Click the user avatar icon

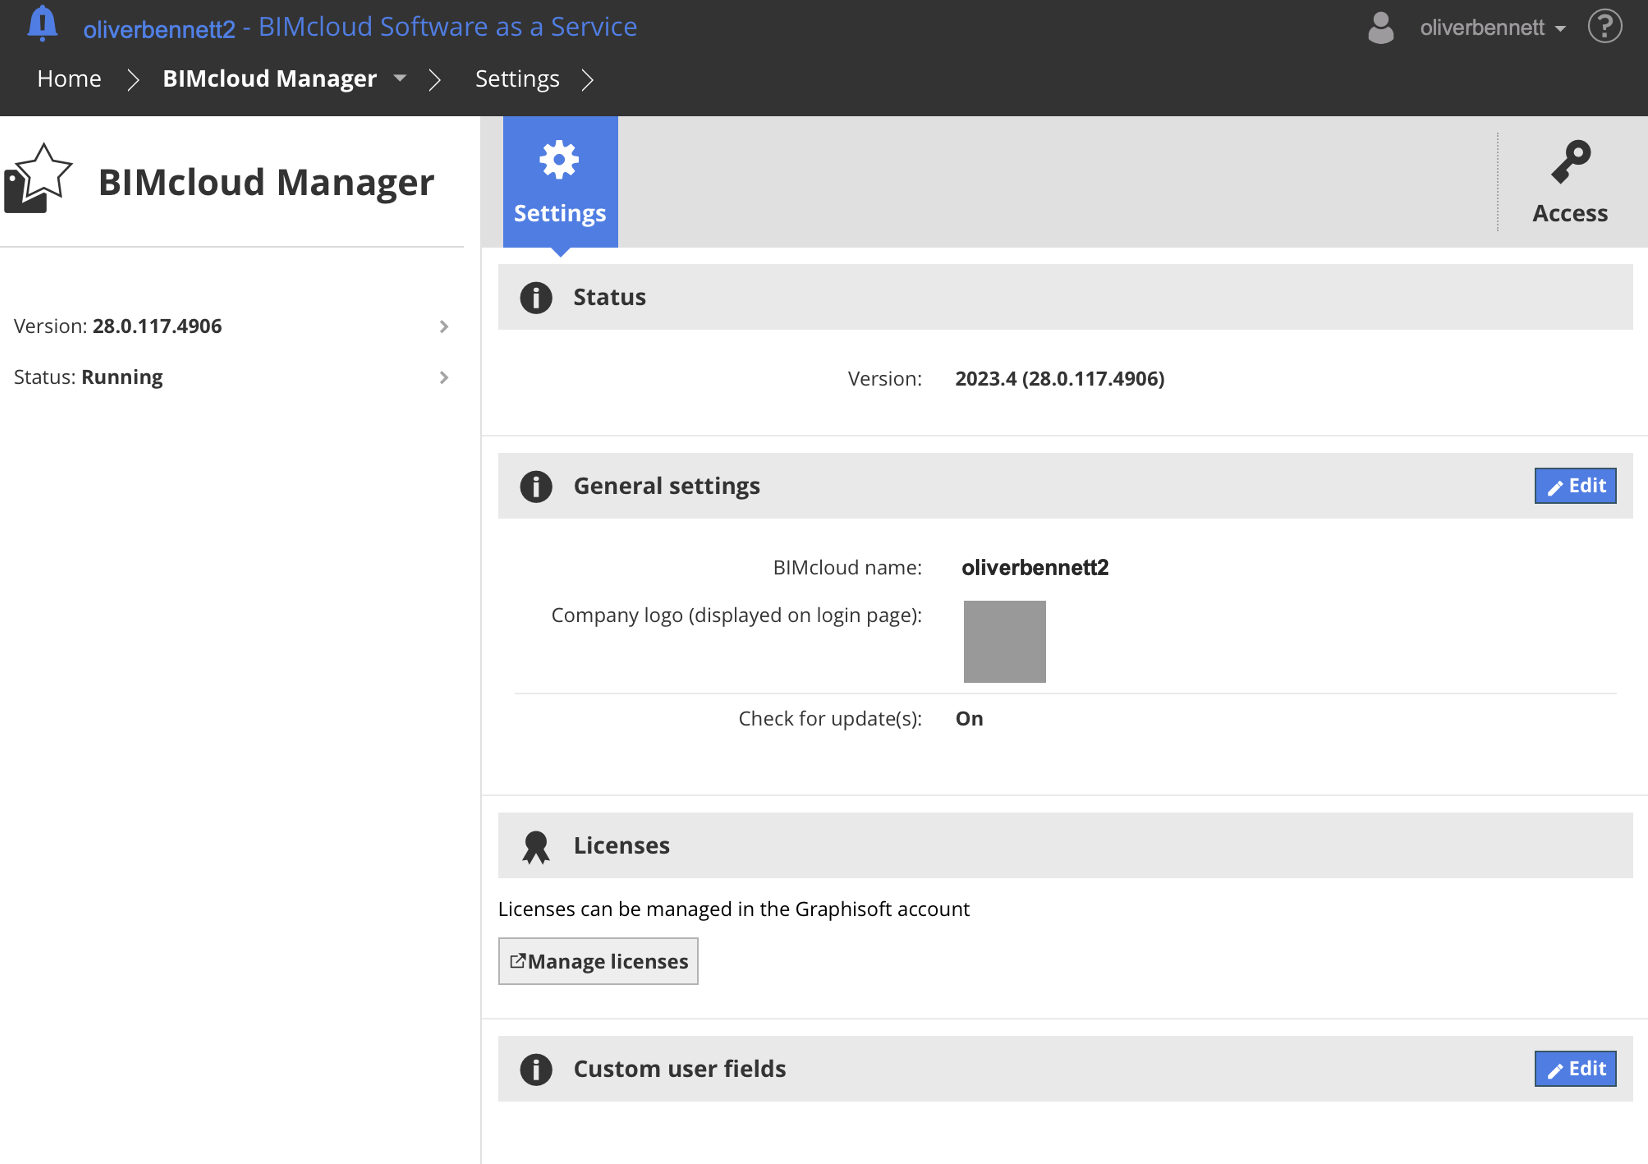coord(1381,27)
